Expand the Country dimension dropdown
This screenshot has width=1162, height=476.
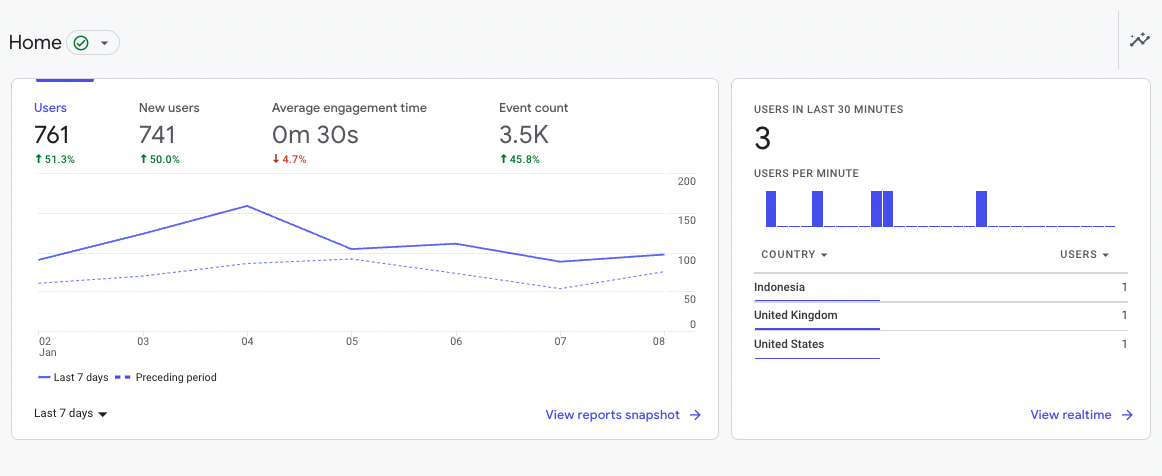point(794,255)
